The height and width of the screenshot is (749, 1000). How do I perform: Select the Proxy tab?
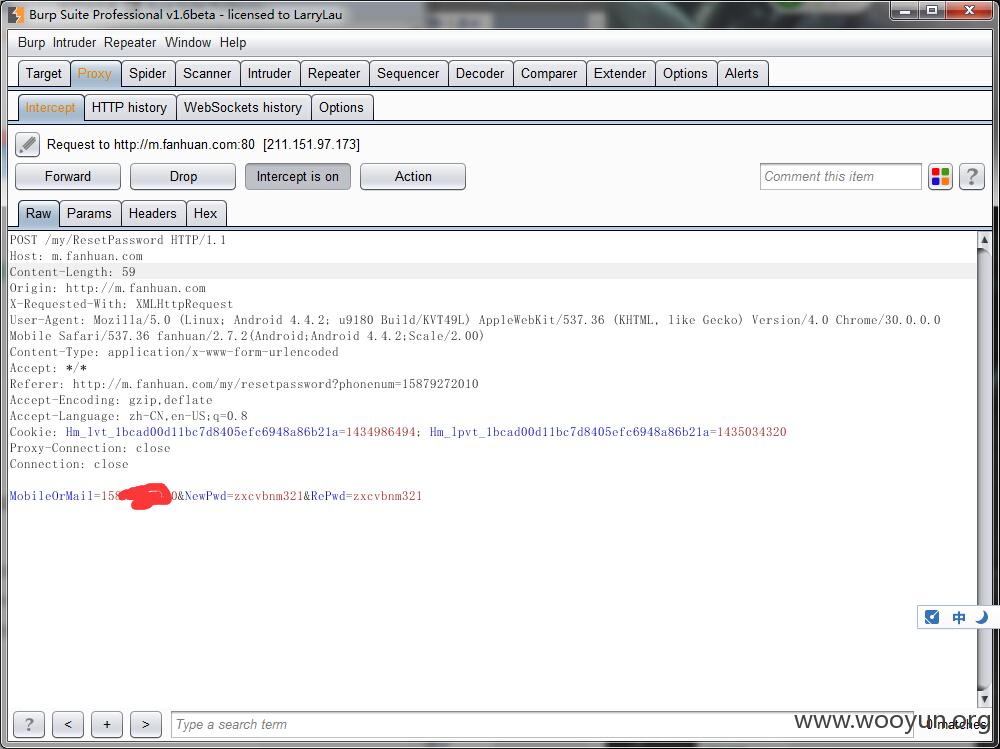tap(94, 73)
